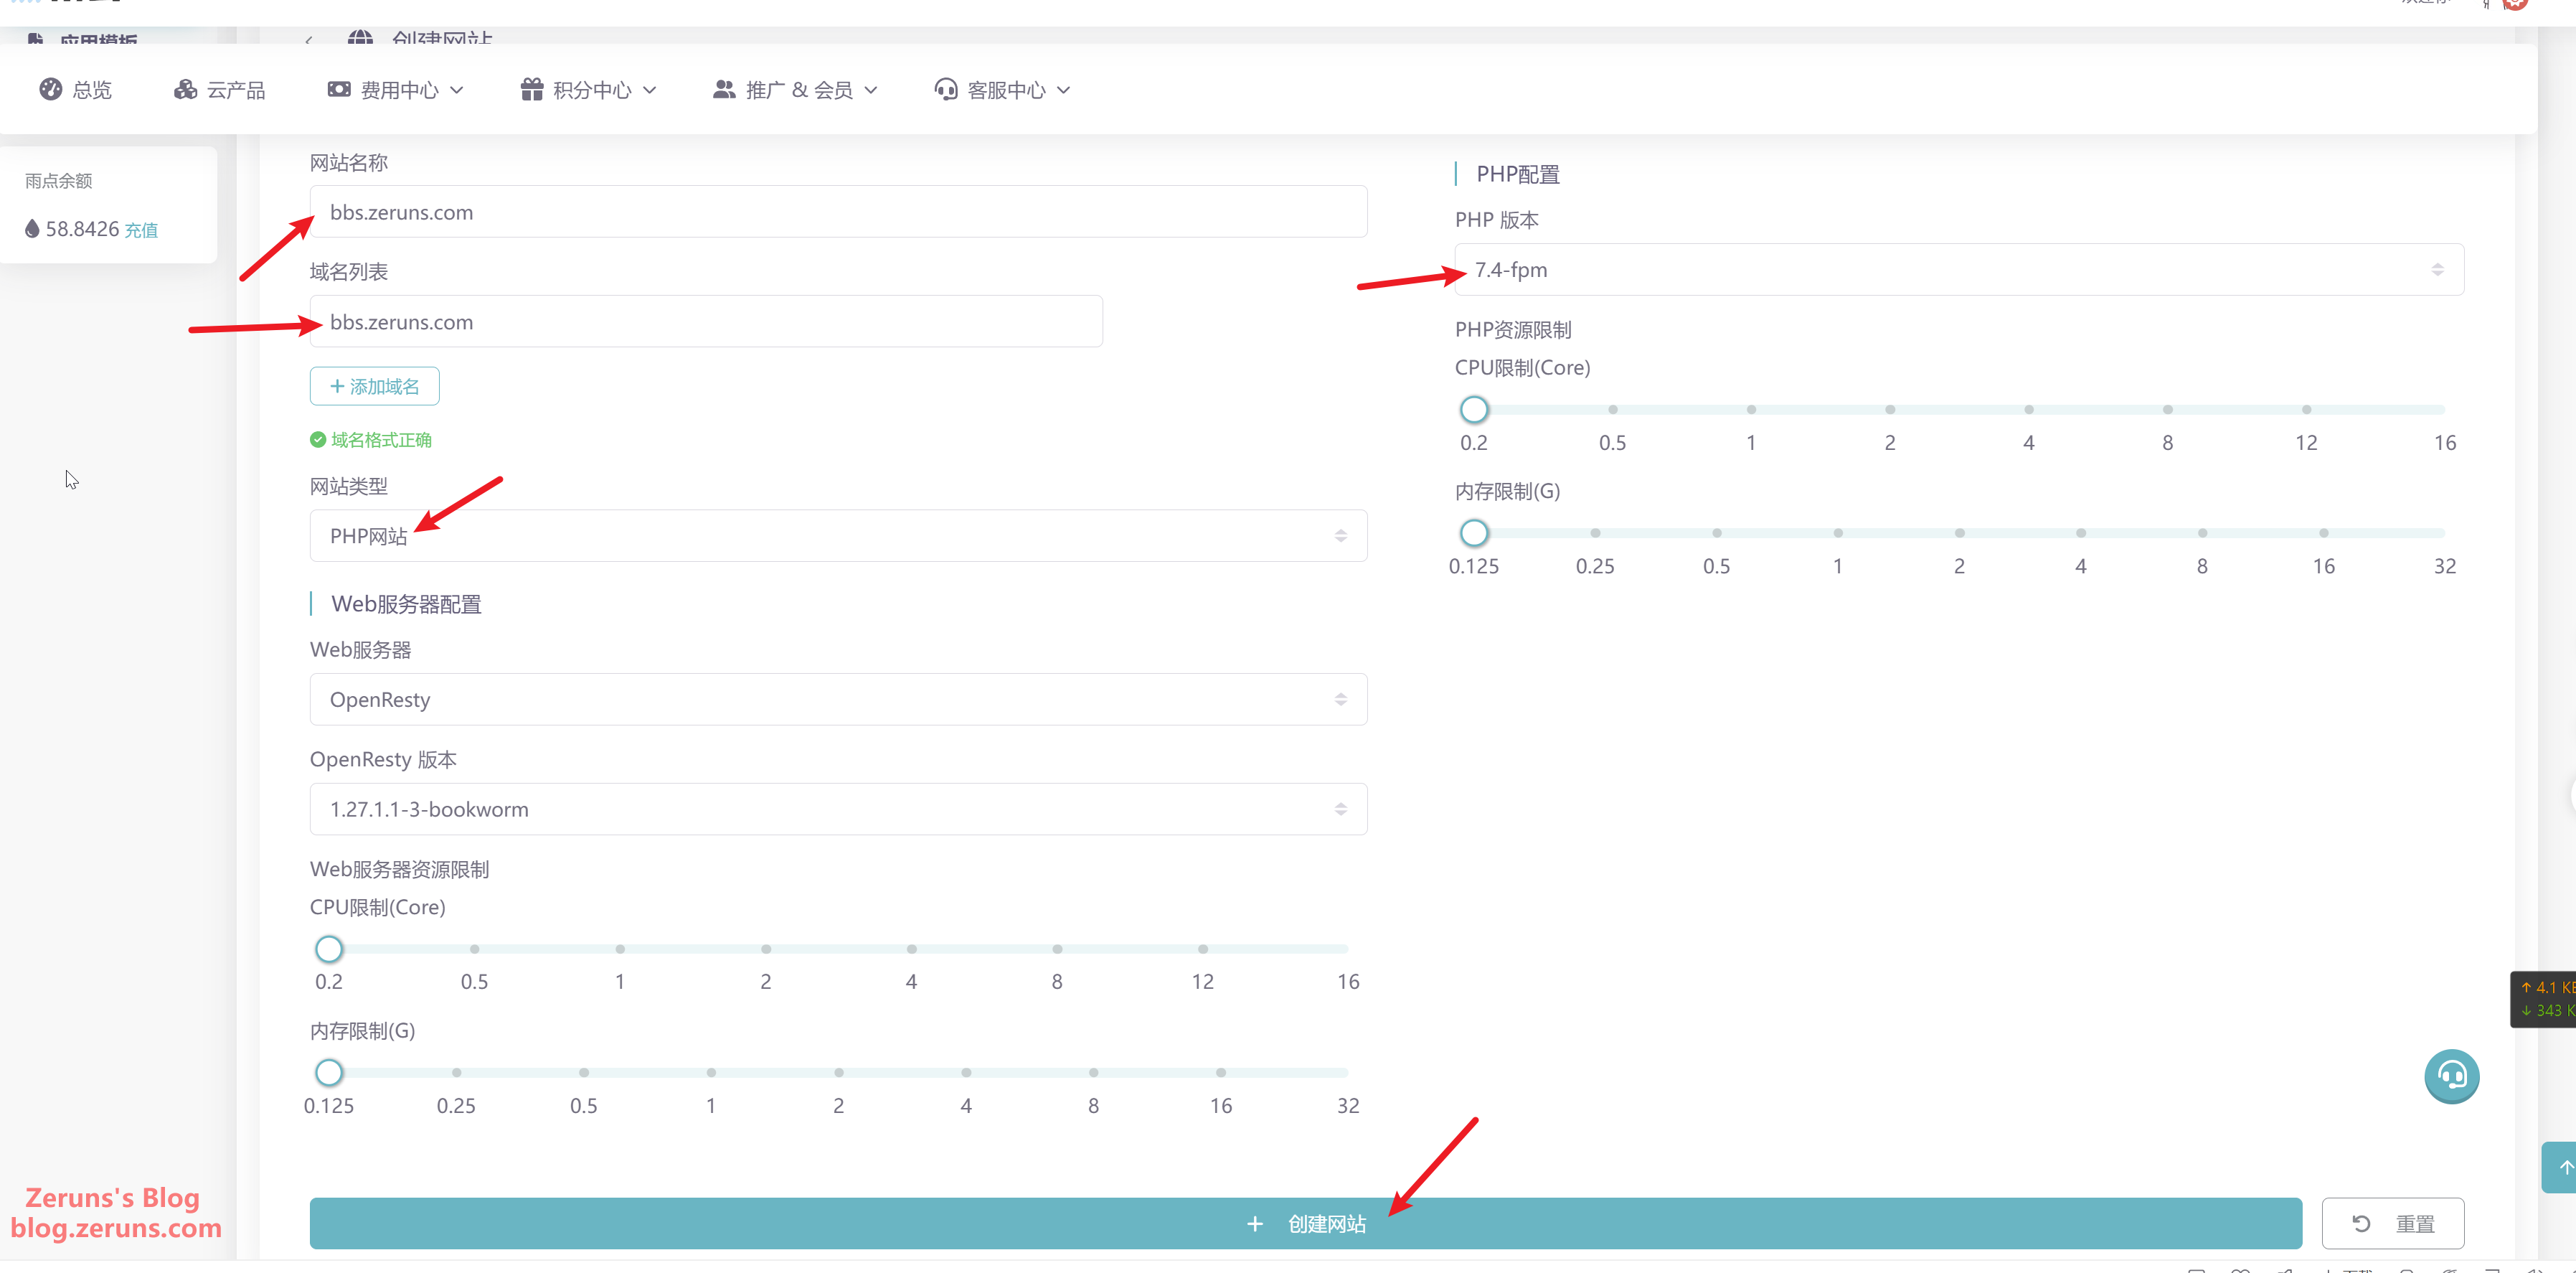Click the back arrow beside 创建网站 title
Image resolution: width=2576 pixels, height=1273 pixels.
309,40
